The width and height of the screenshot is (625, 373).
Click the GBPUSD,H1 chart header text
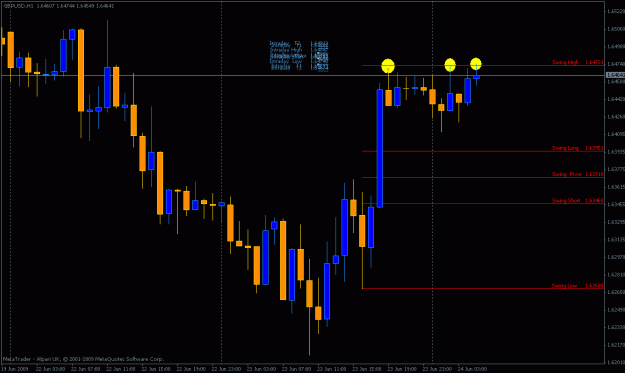[59, 6]
